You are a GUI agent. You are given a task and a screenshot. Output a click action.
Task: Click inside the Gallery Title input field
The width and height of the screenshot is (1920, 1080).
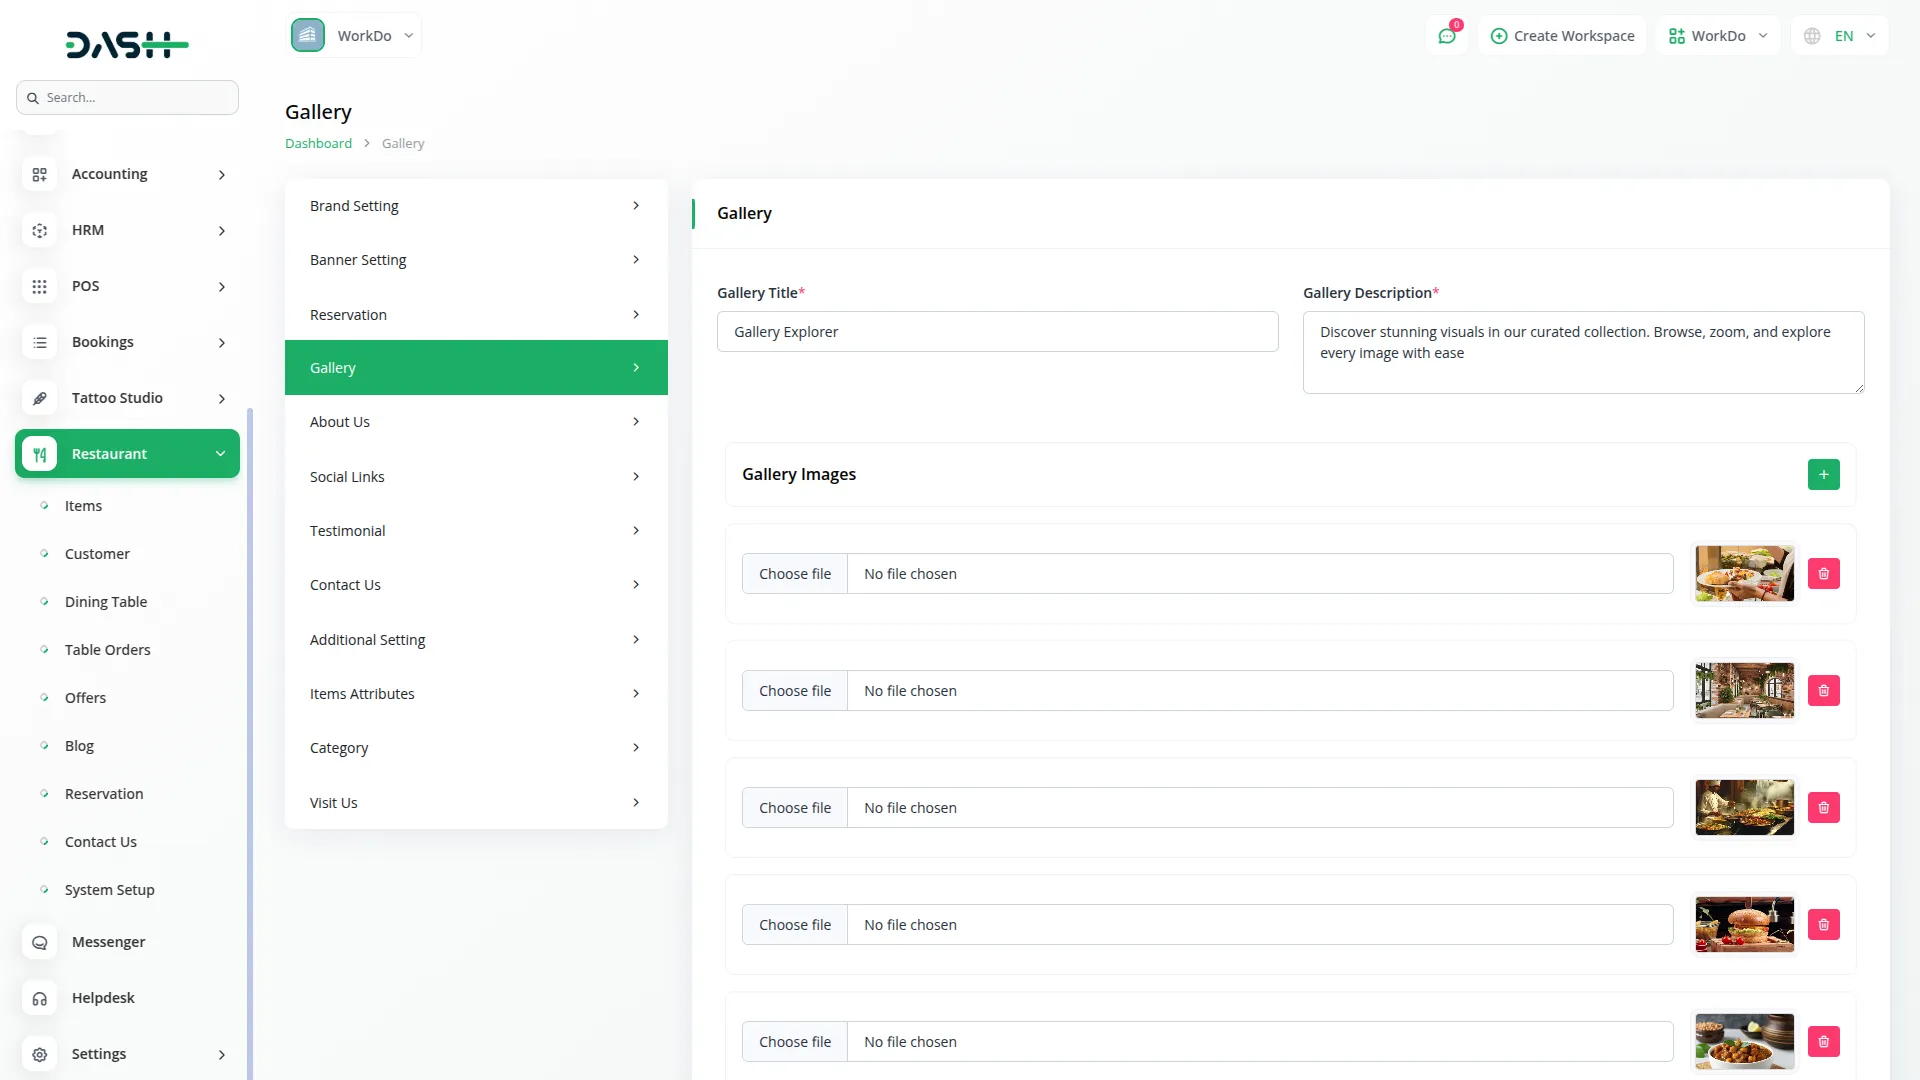click(997, 331)
